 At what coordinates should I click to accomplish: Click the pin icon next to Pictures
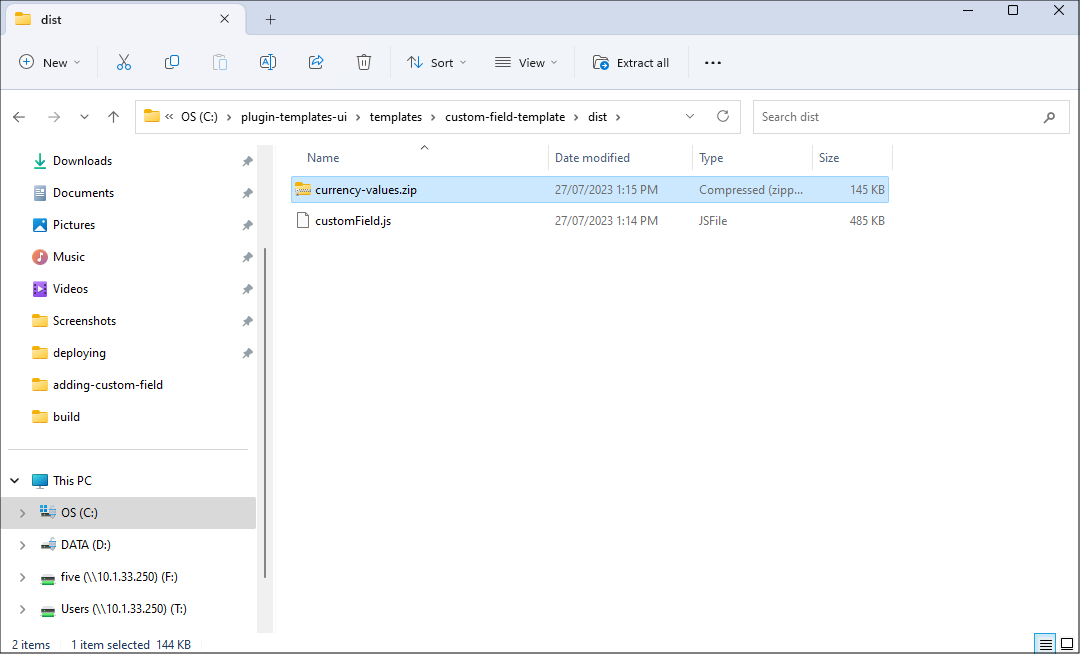[247, 225]
